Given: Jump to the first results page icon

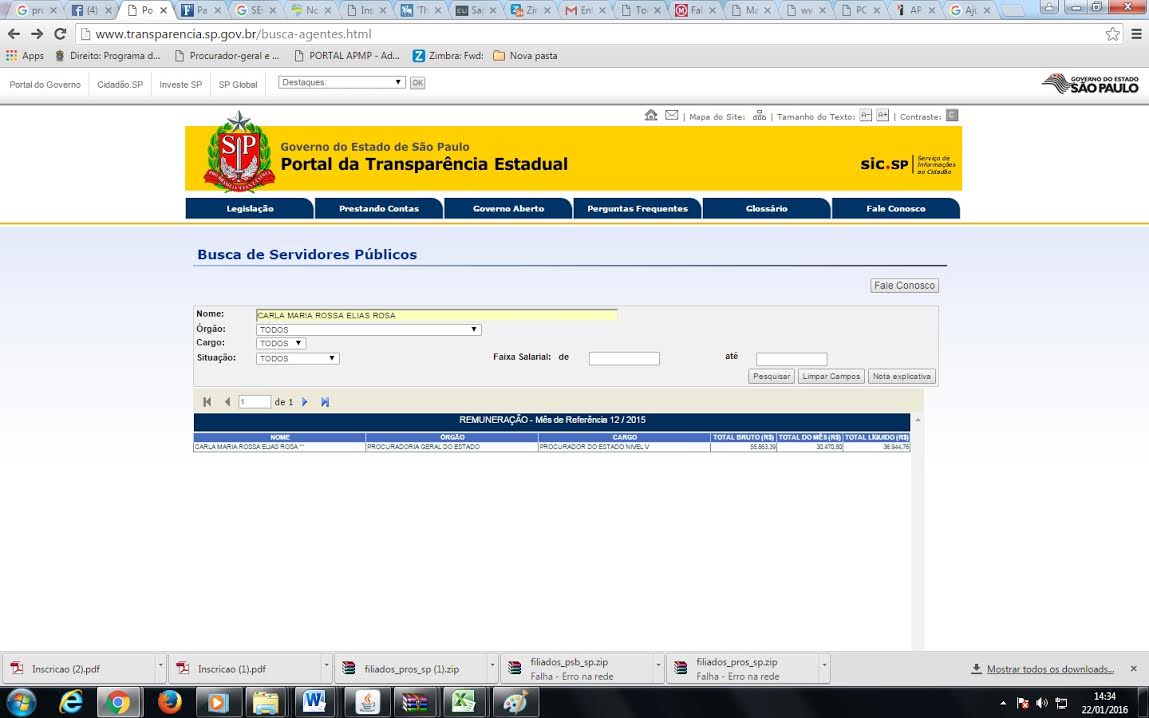Looking at the screenshot, I should click(x=207, y=402).
